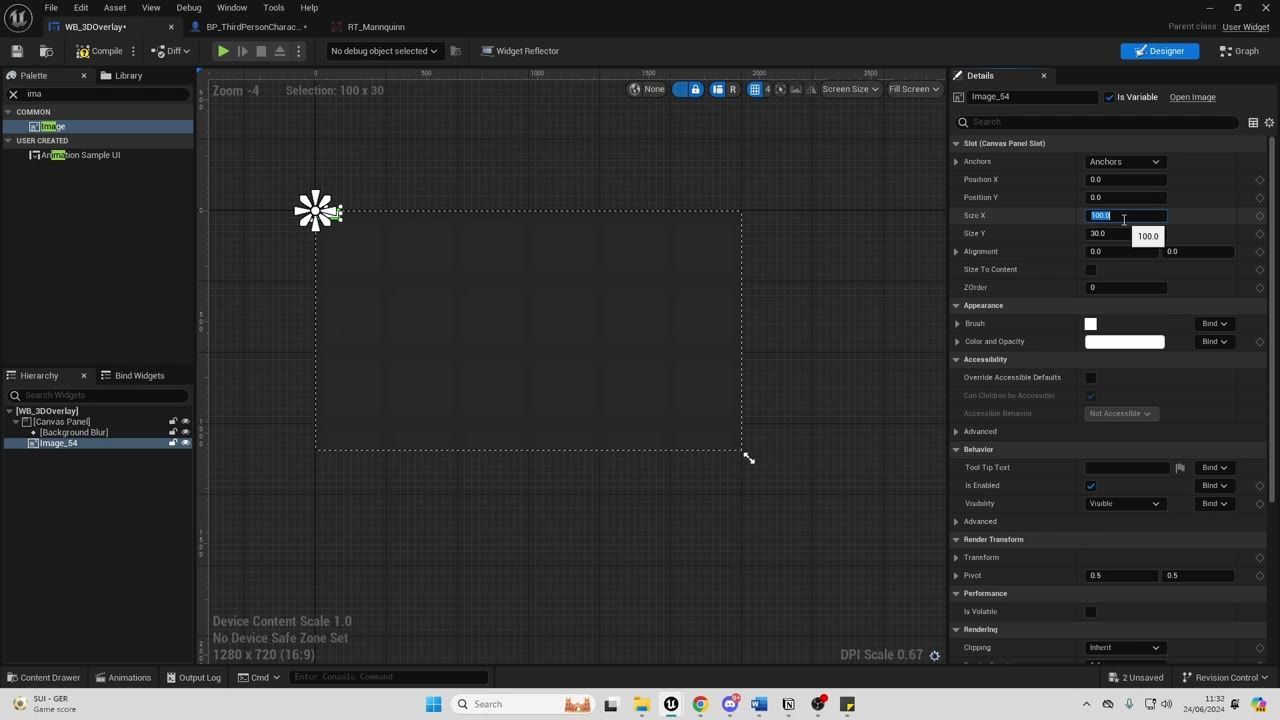
Task: Enable the Is Volatile checkbox
Action: pyautogui.click(x=1091, y=611)
